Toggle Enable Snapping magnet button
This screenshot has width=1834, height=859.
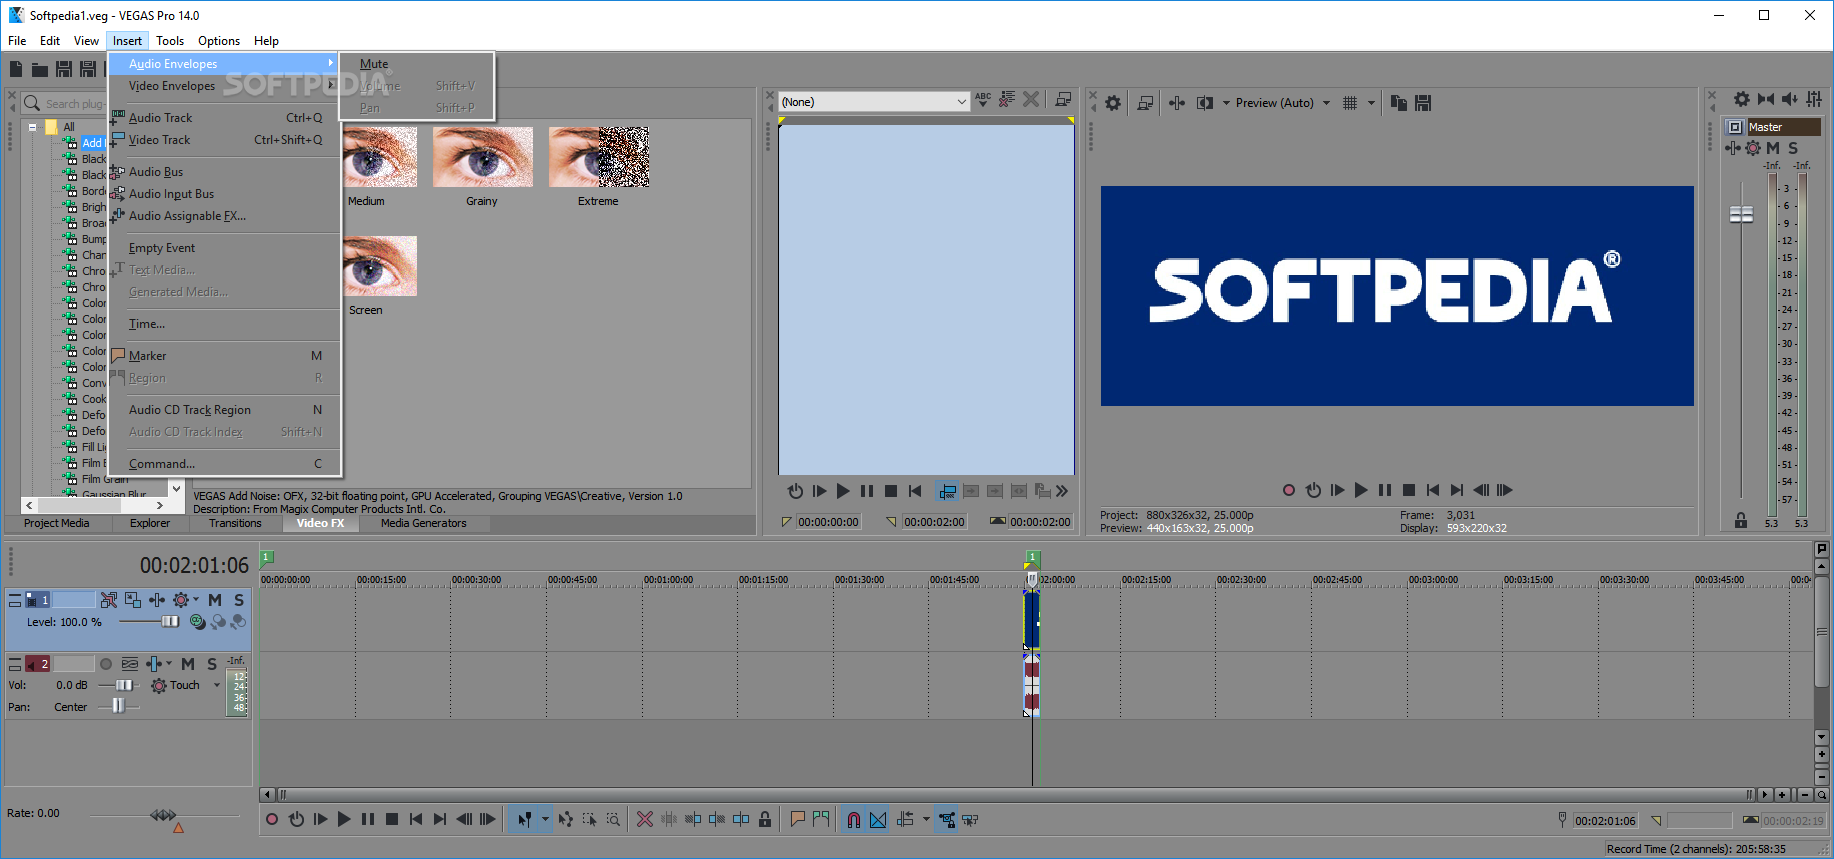[854, 820]
